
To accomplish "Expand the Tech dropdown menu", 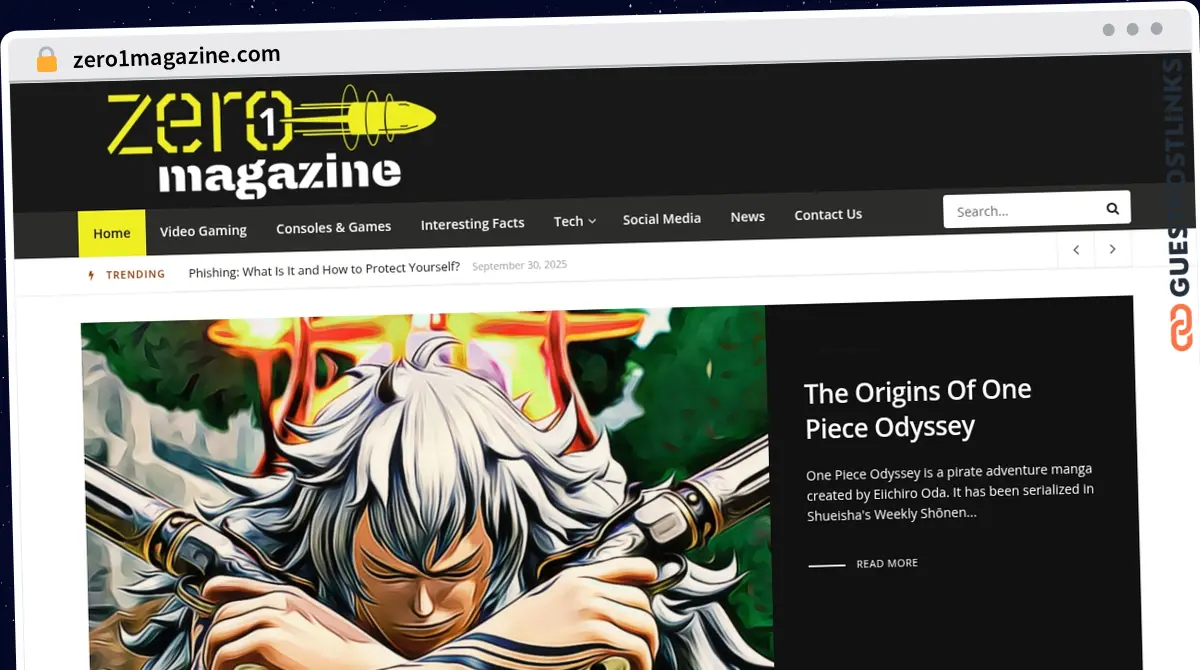I will pyautogui.click(x=575, y=221).
